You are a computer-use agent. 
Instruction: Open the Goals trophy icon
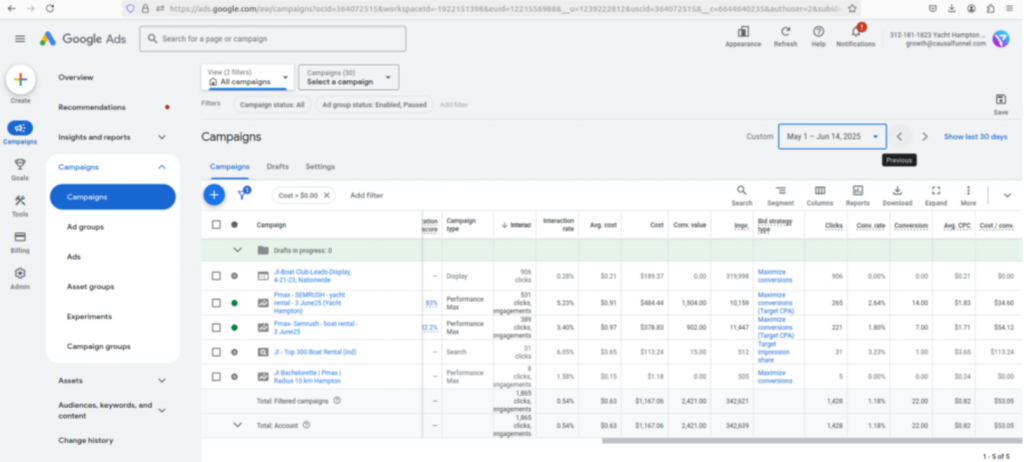coord(20,164)
